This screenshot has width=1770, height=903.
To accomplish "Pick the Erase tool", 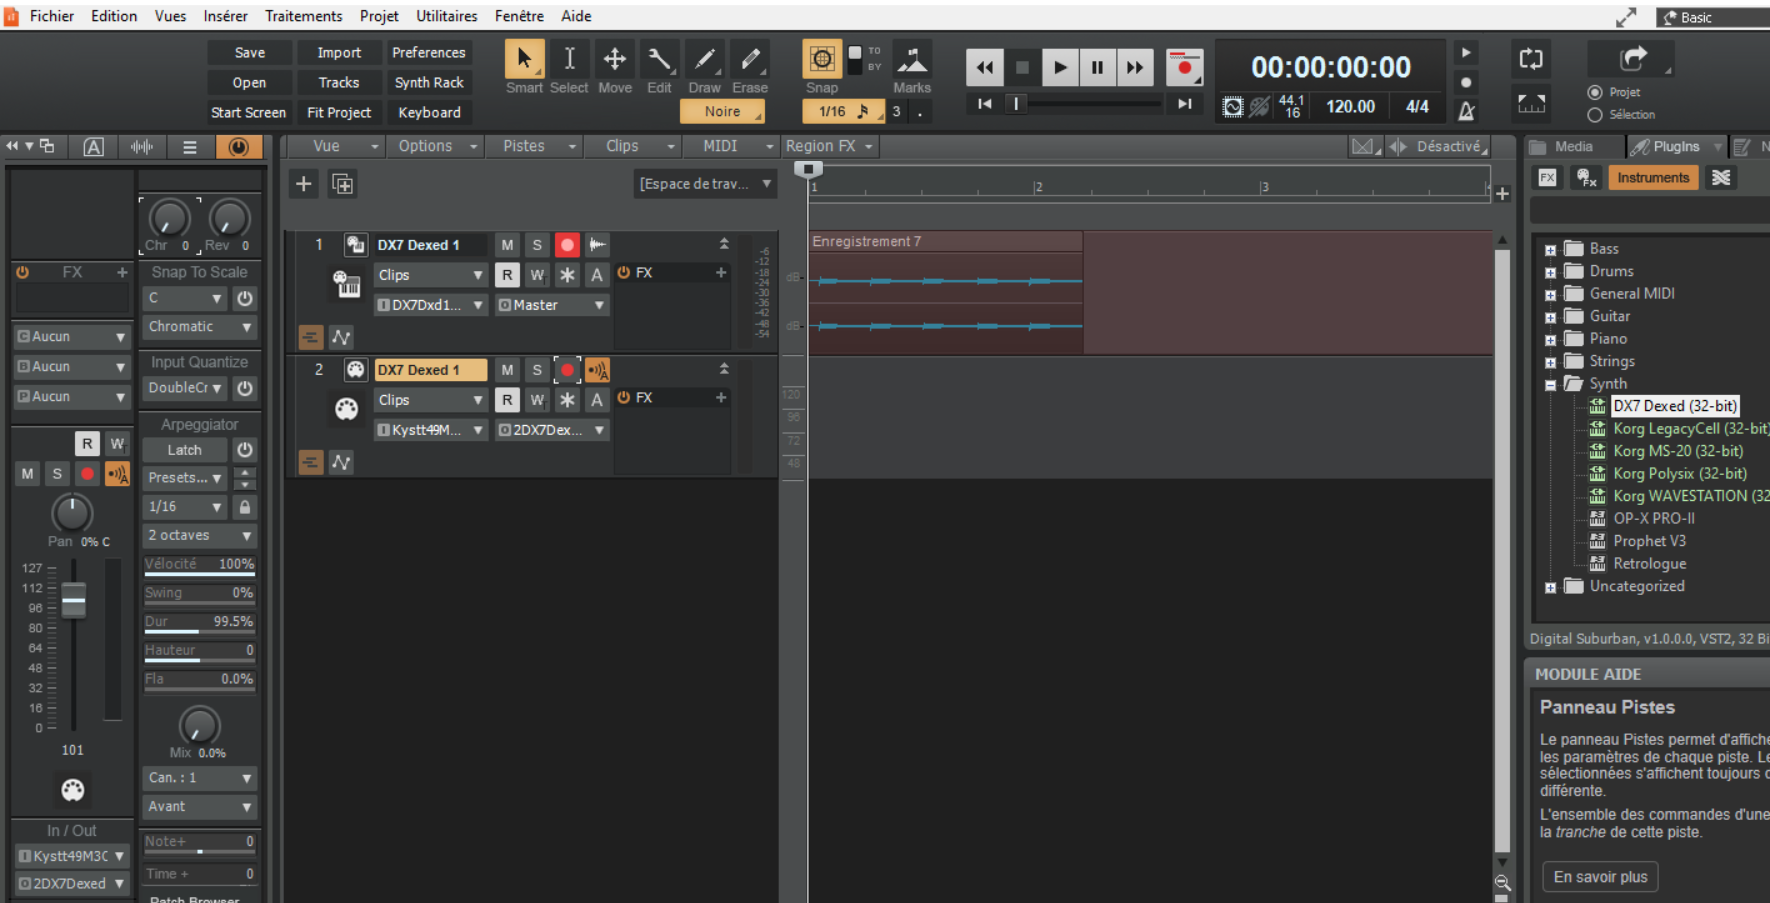I will click(x=749, y=60).
